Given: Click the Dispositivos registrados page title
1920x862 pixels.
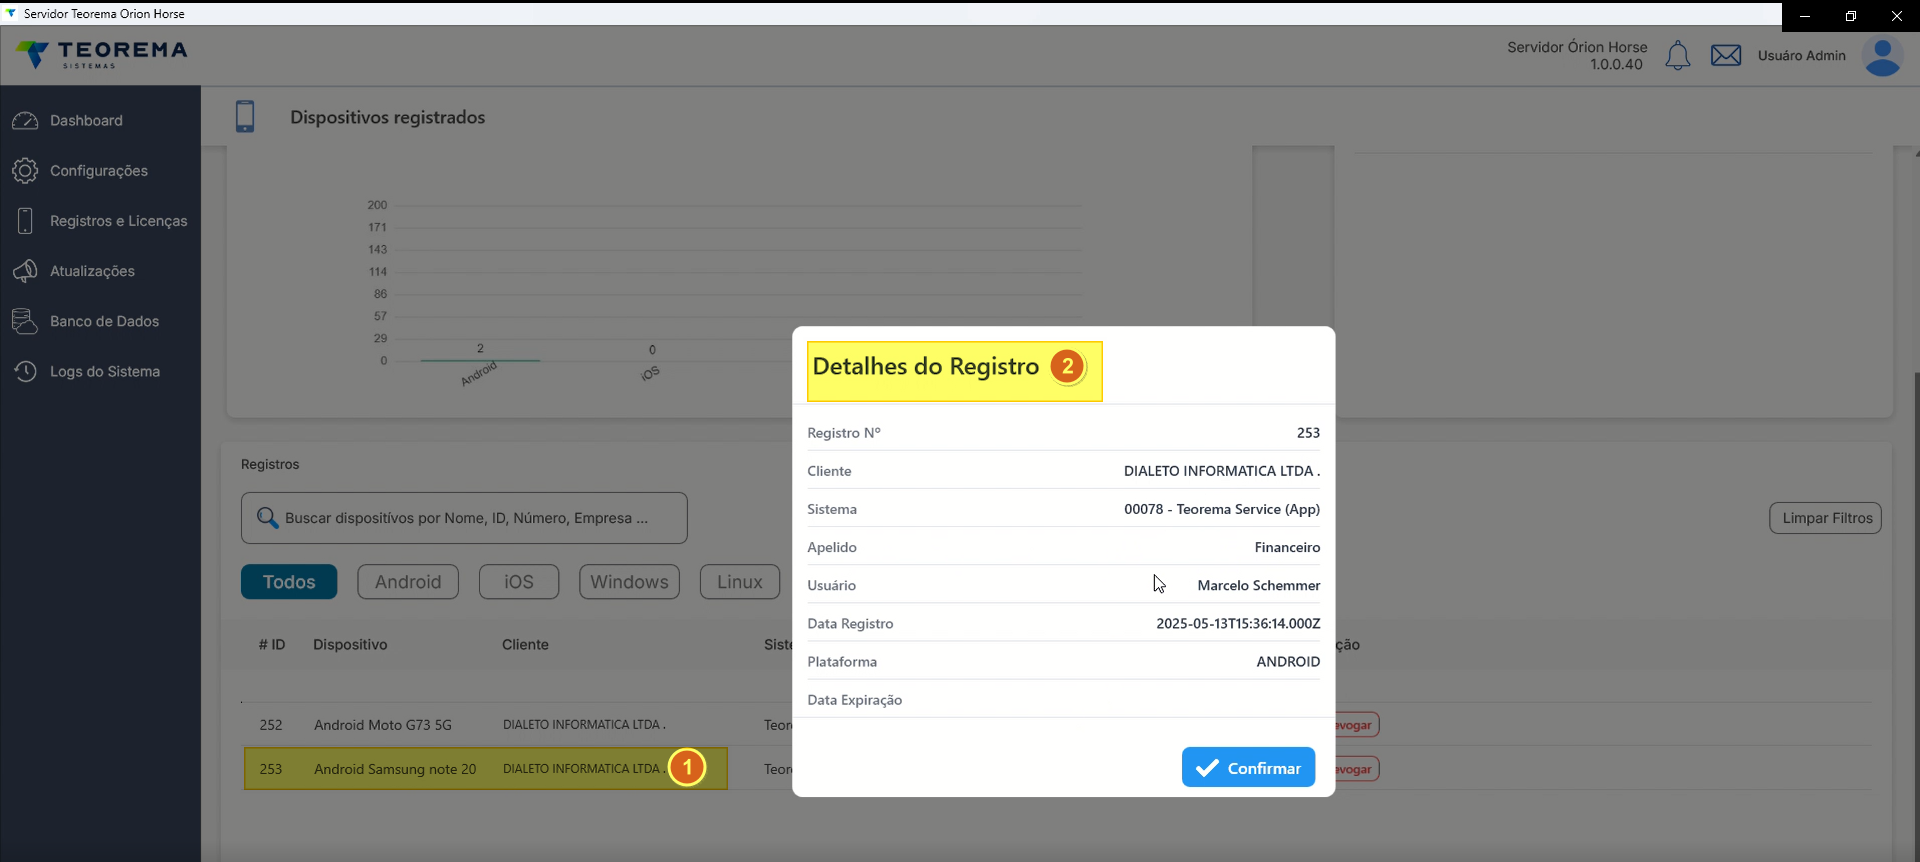Looking at the screenshot, I should (x=388, y=117).
